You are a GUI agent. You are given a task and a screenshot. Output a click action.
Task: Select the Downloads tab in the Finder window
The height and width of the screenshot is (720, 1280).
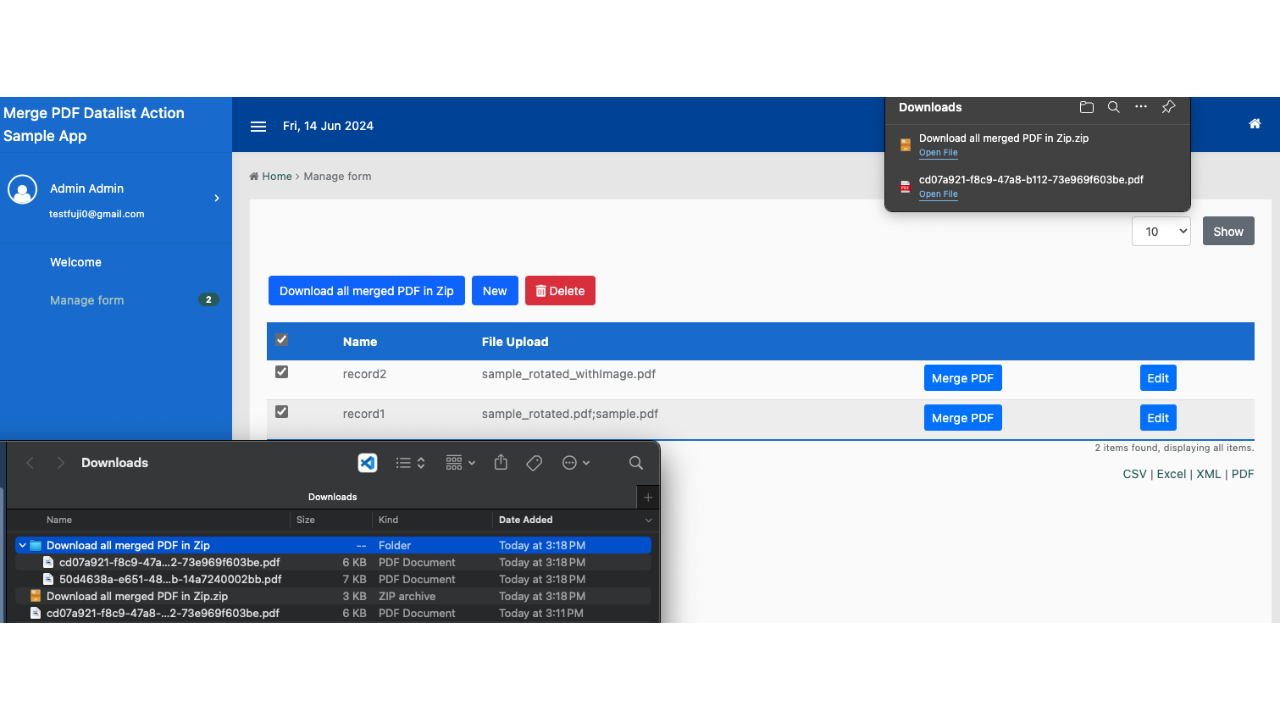pyautogui.click(x=332, y=497)
